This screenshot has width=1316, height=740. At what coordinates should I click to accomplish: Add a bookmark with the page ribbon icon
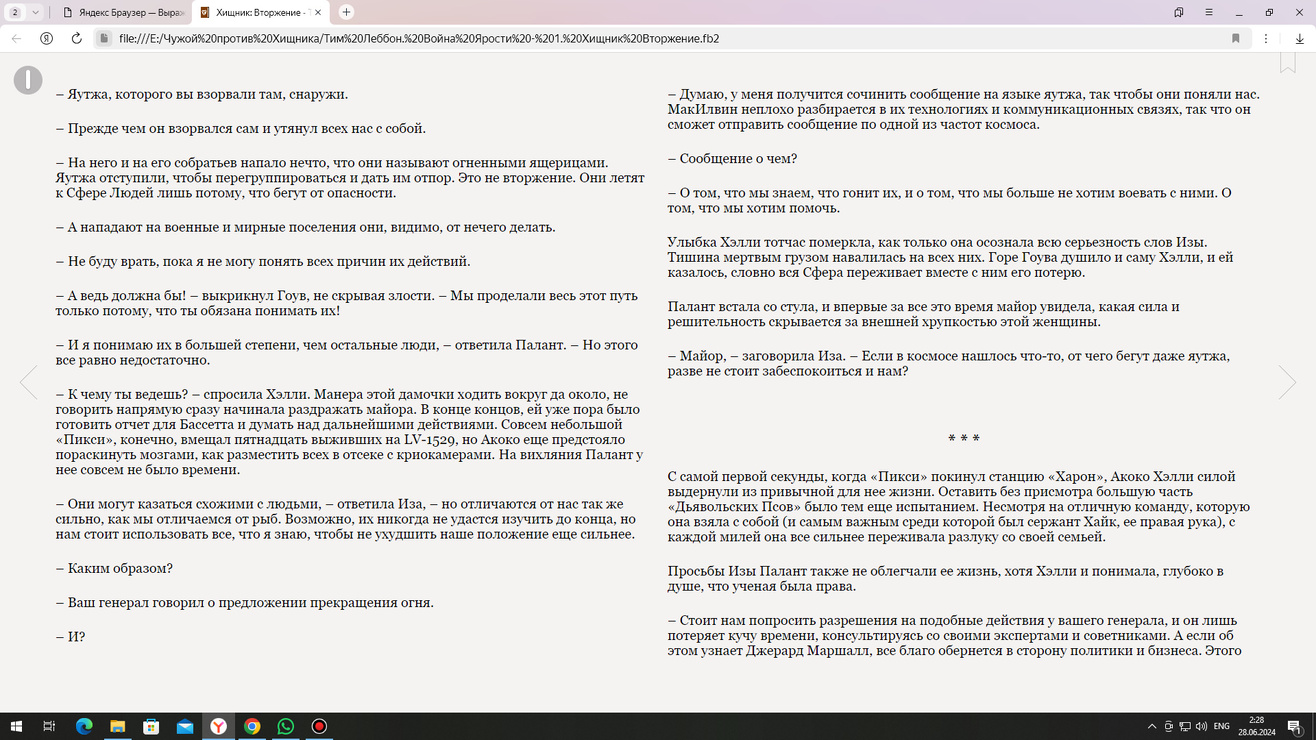pyautogui.click(x=1288, y=62)
